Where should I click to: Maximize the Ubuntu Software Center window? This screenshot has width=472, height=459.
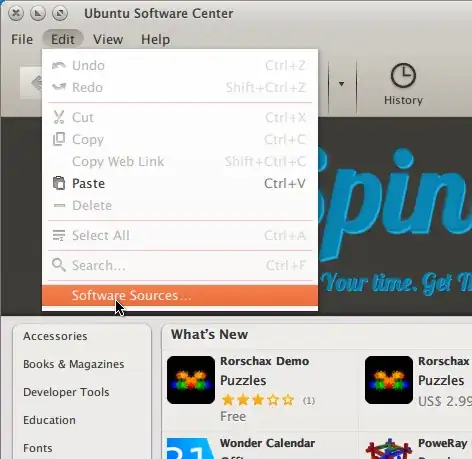[60, 13]
